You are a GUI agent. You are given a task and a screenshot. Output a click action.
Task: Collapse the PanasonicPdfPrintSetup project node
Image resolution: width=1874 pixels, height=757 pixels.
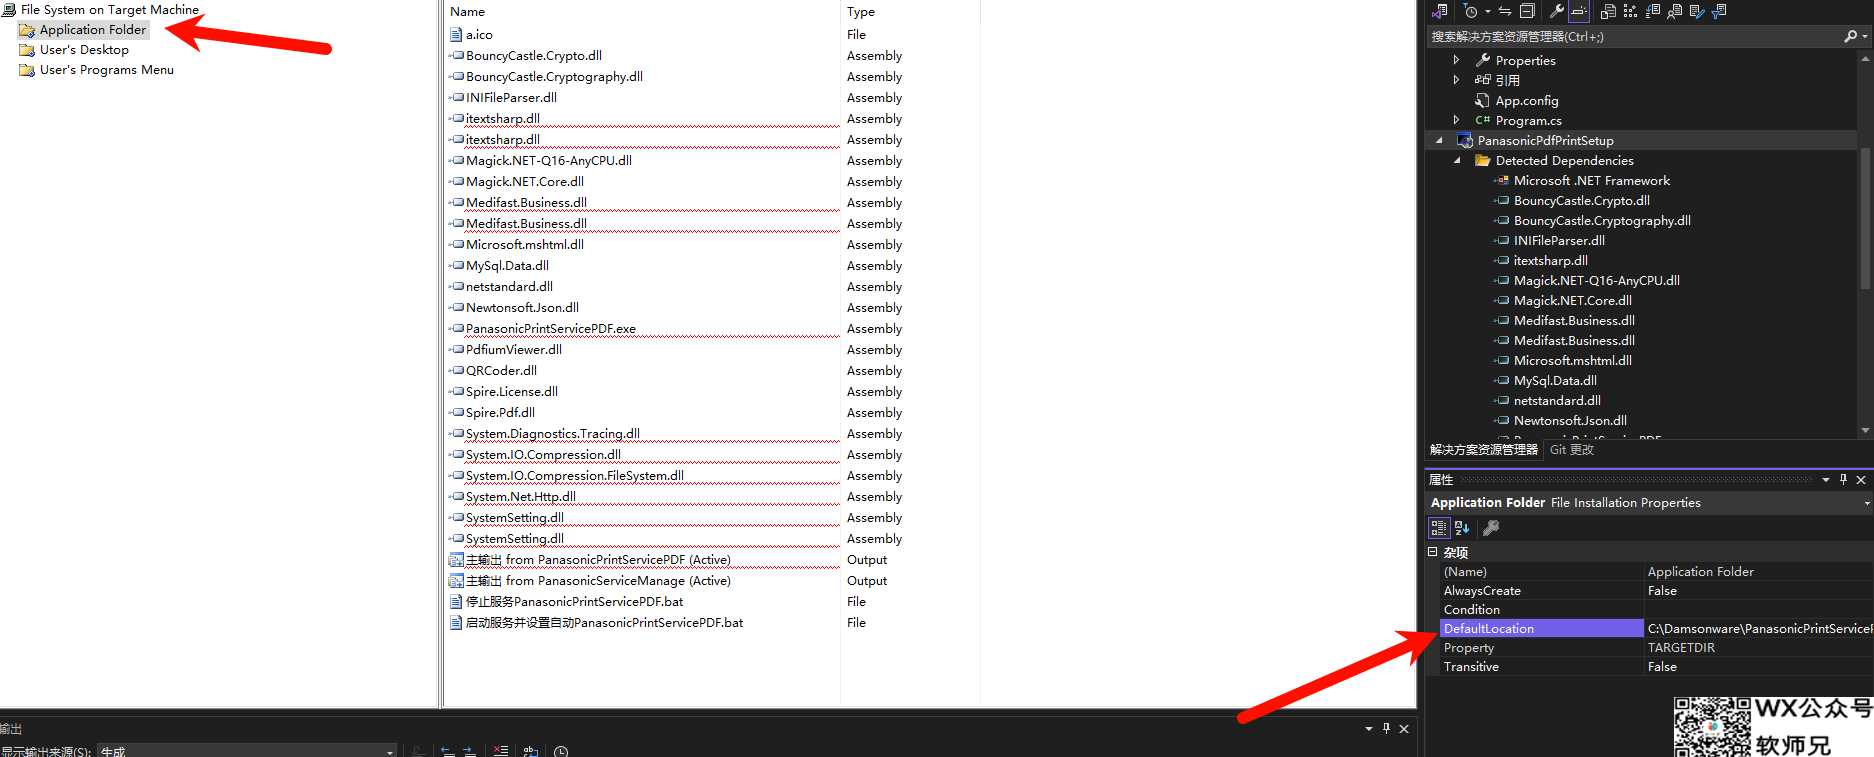[x=1439, y=140]
